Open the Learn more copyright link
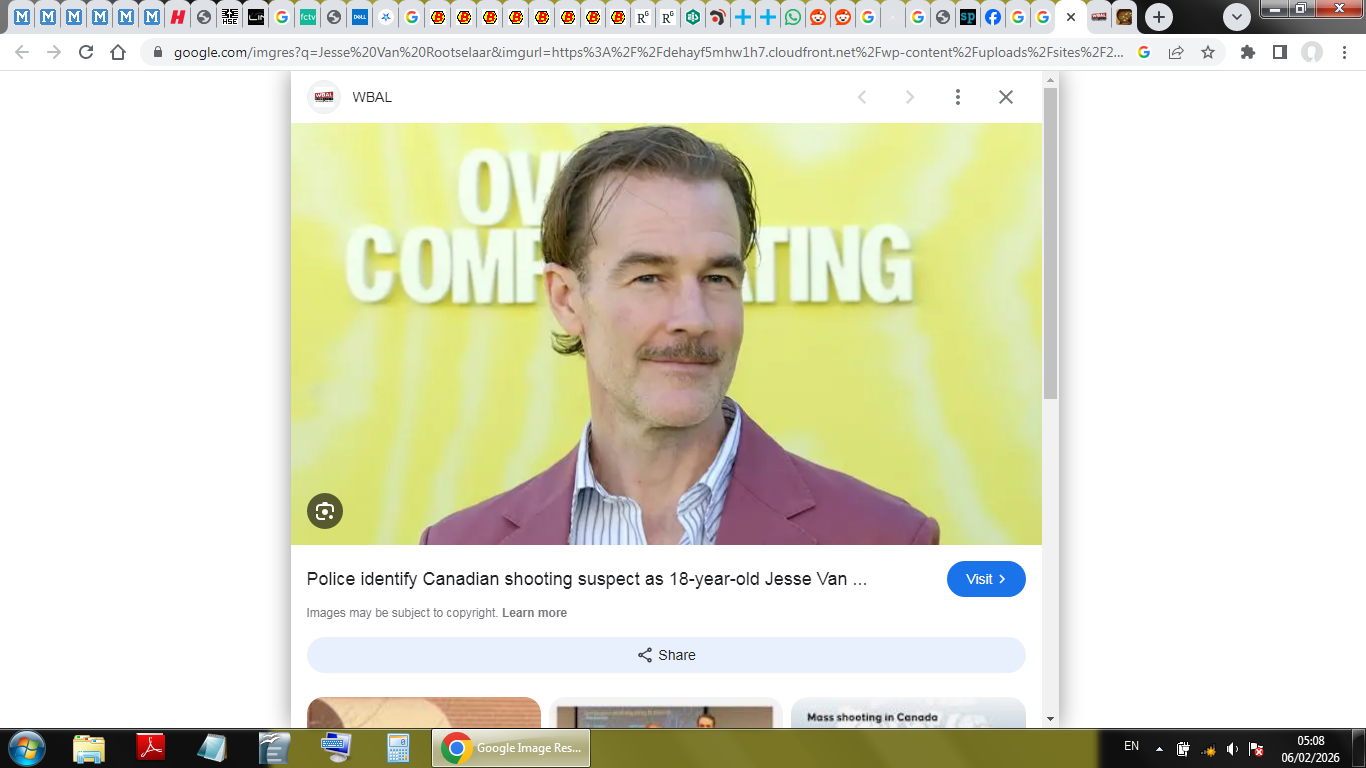The image size is (1366, 768). [534, 613]
